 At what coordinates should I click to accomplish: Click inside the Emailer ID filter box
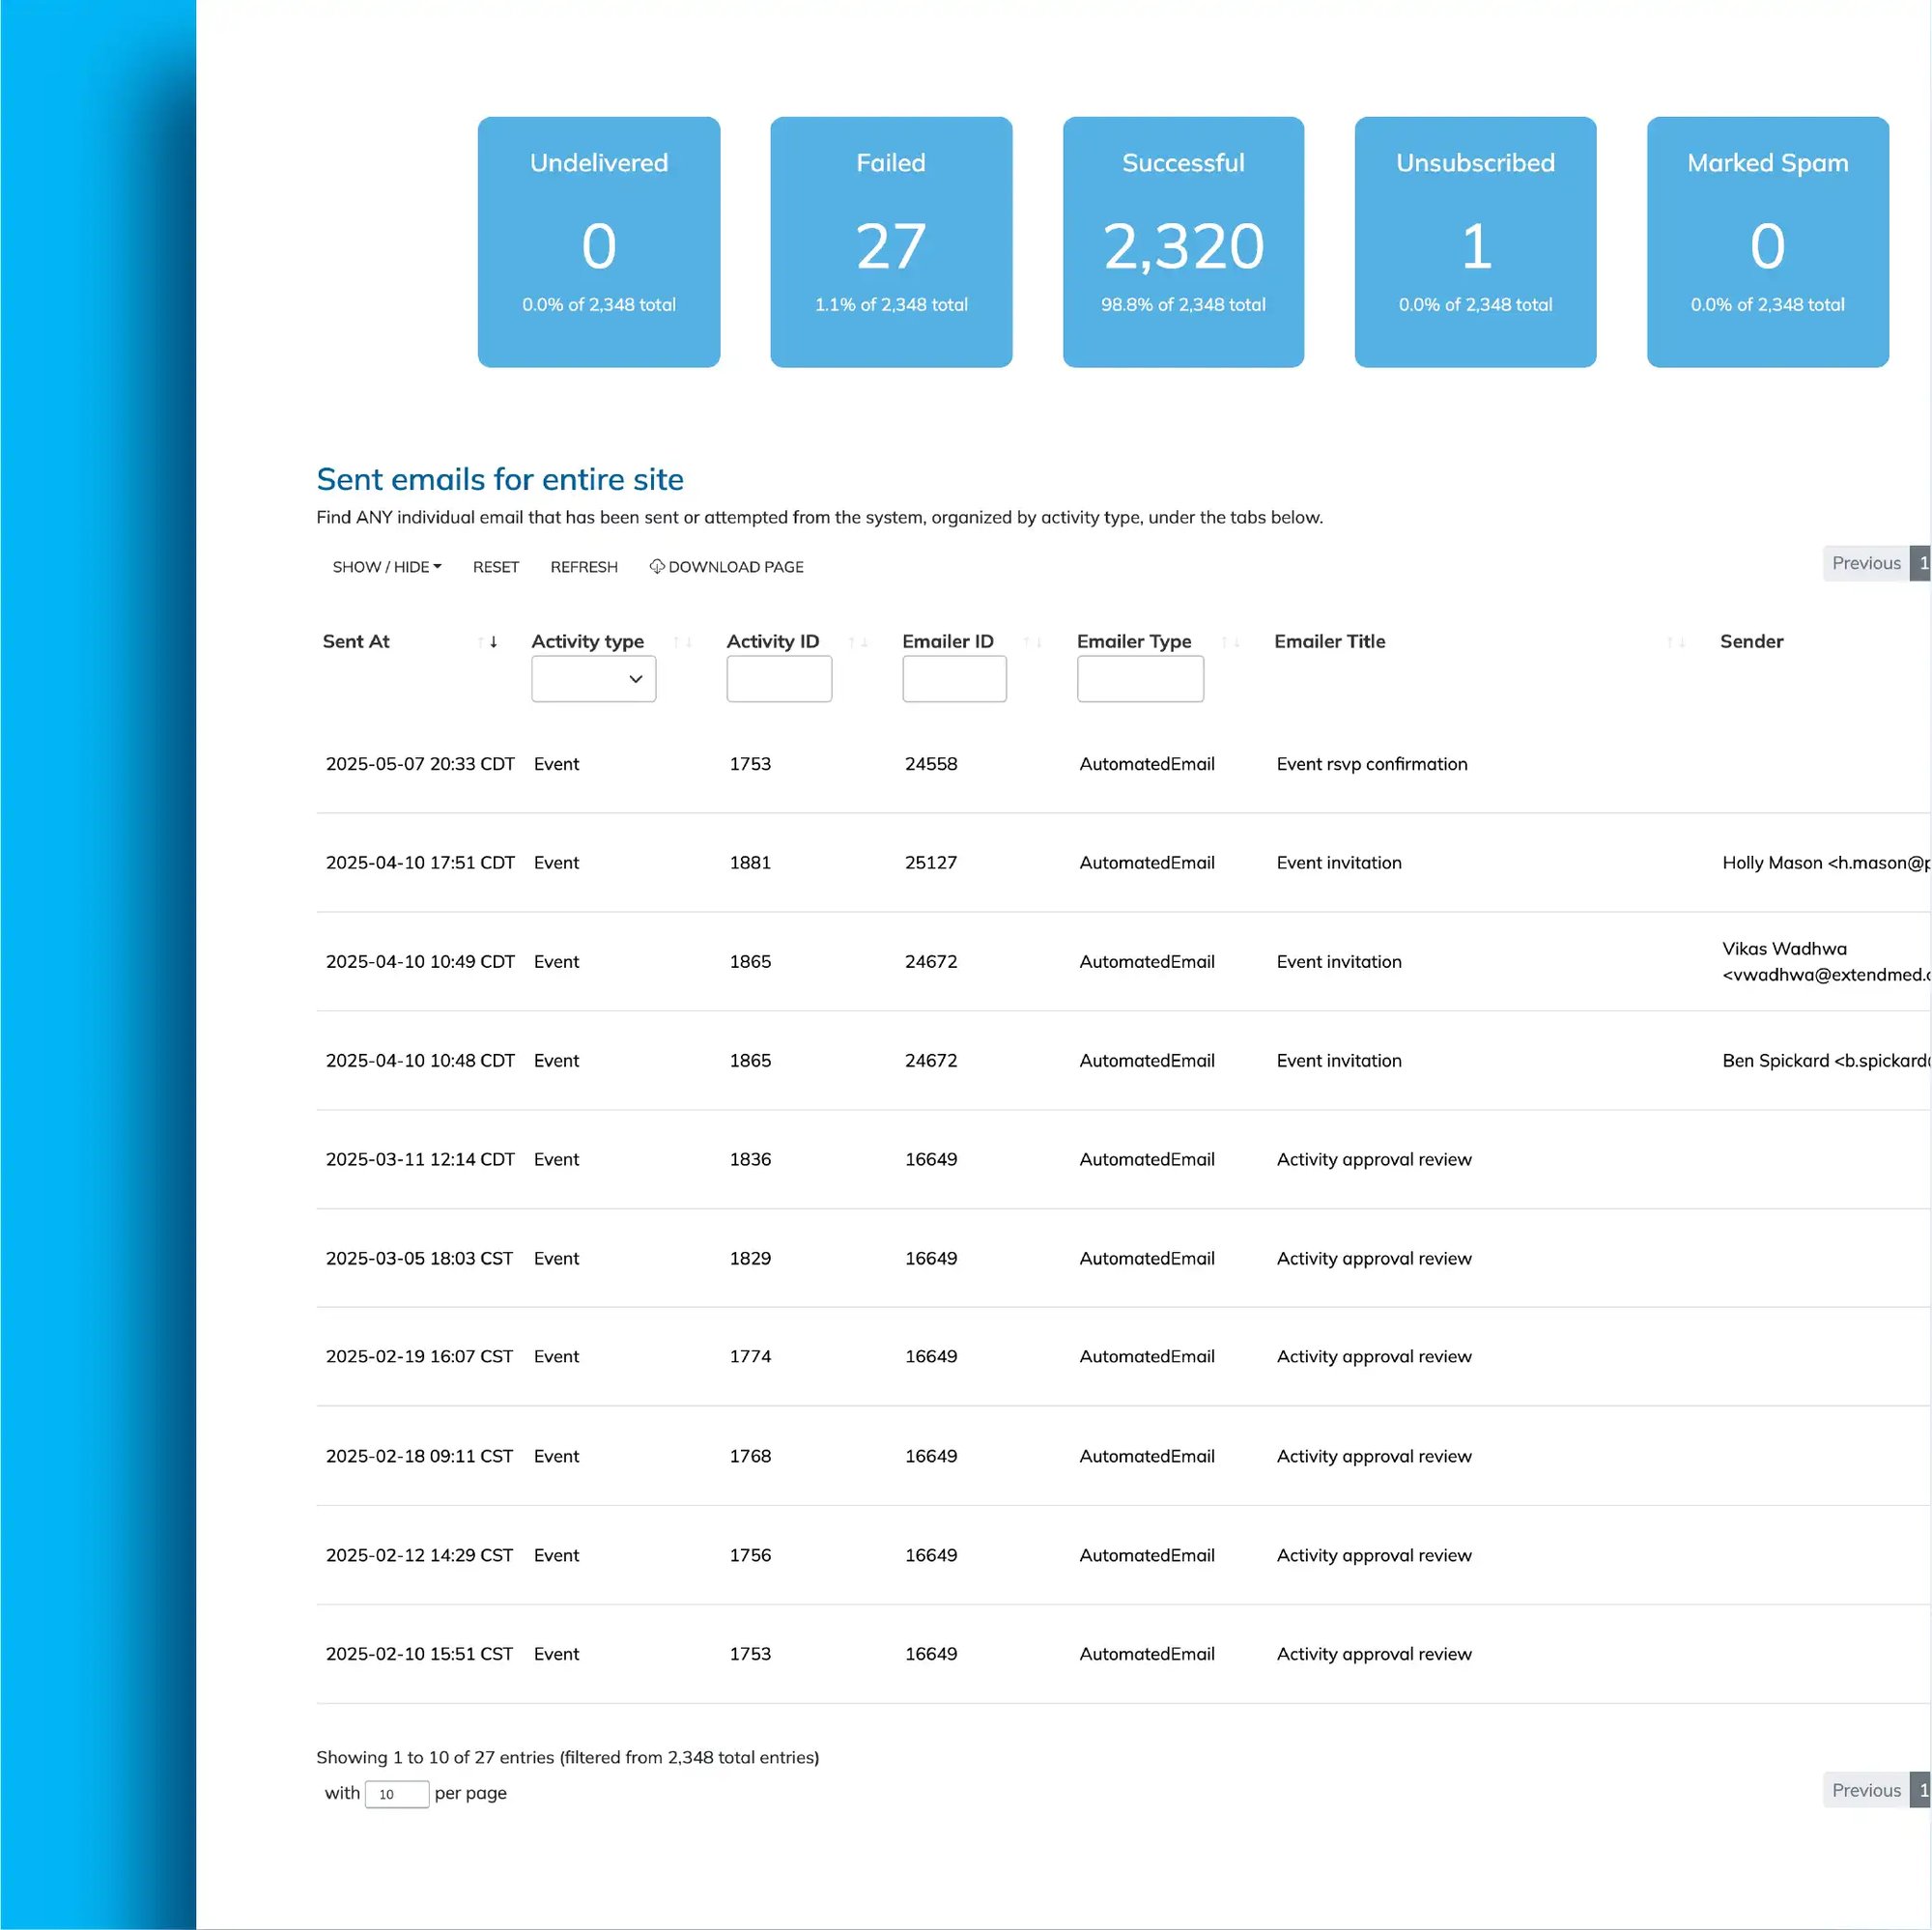click(953, 678)
